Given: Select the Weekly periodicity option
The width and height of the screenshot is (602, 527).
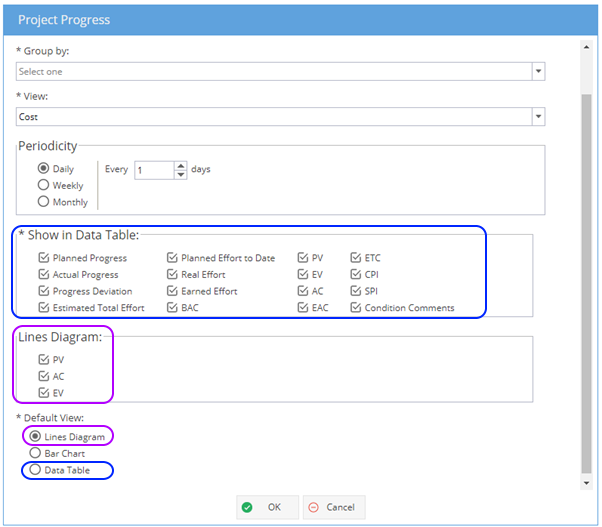Looking at the screenshot, I should click(x=43, y=185).
